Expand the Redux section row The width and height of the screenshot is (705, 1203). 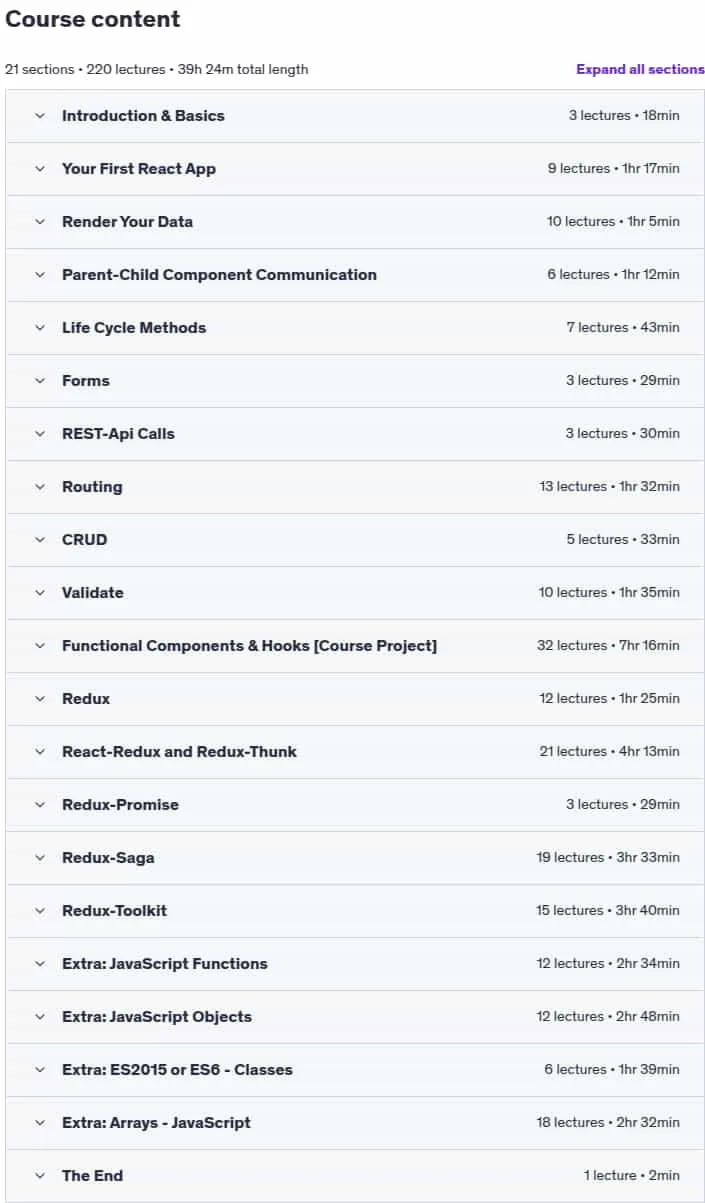pos(355,699)
